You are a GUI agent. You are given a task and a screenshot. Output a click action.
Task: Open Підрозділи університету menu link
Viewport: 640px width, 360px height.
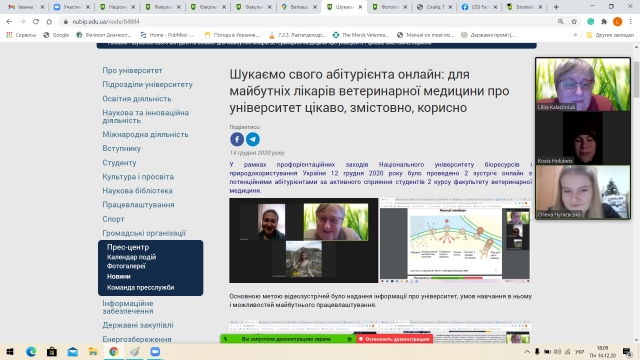click(x=147, y=84)
